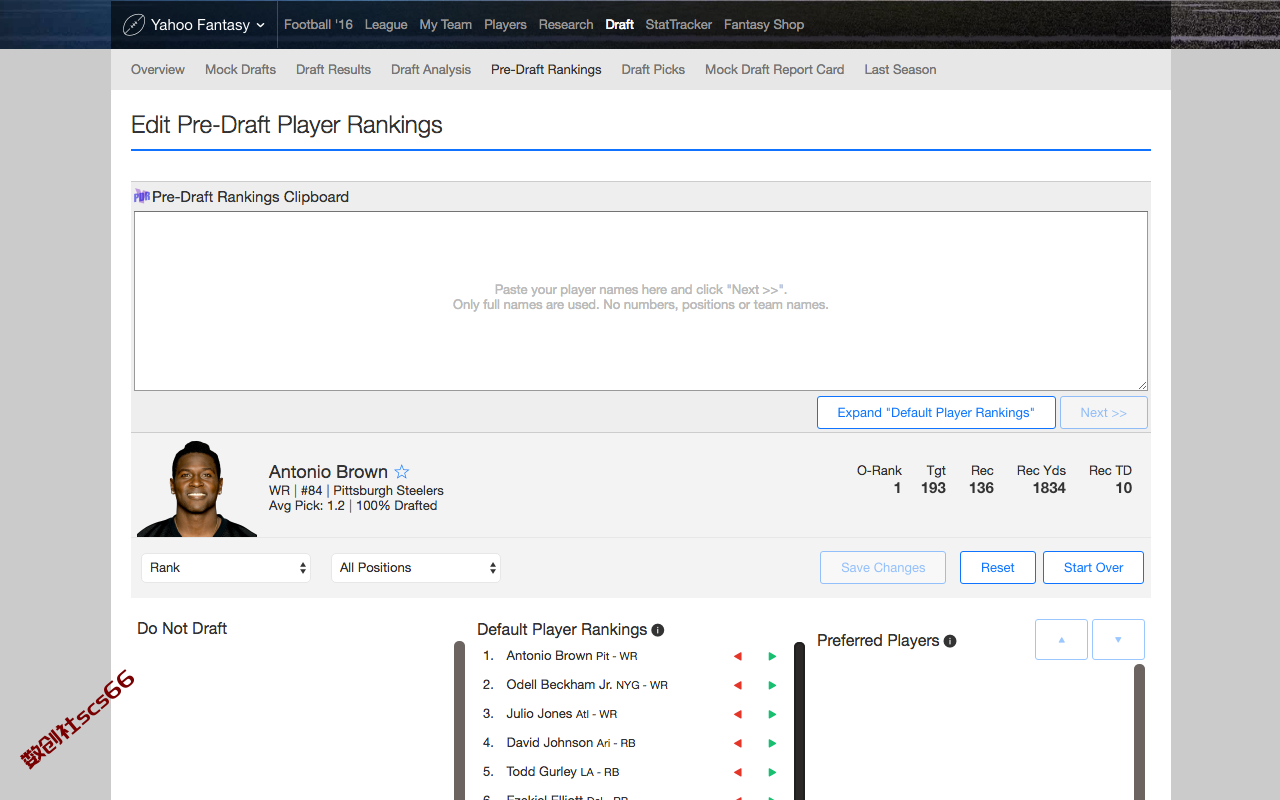Image resolution: width=1280 pixels, height=800 pixels.
Task: Click the Antonio Brown name heading
Action: (328, 472)
